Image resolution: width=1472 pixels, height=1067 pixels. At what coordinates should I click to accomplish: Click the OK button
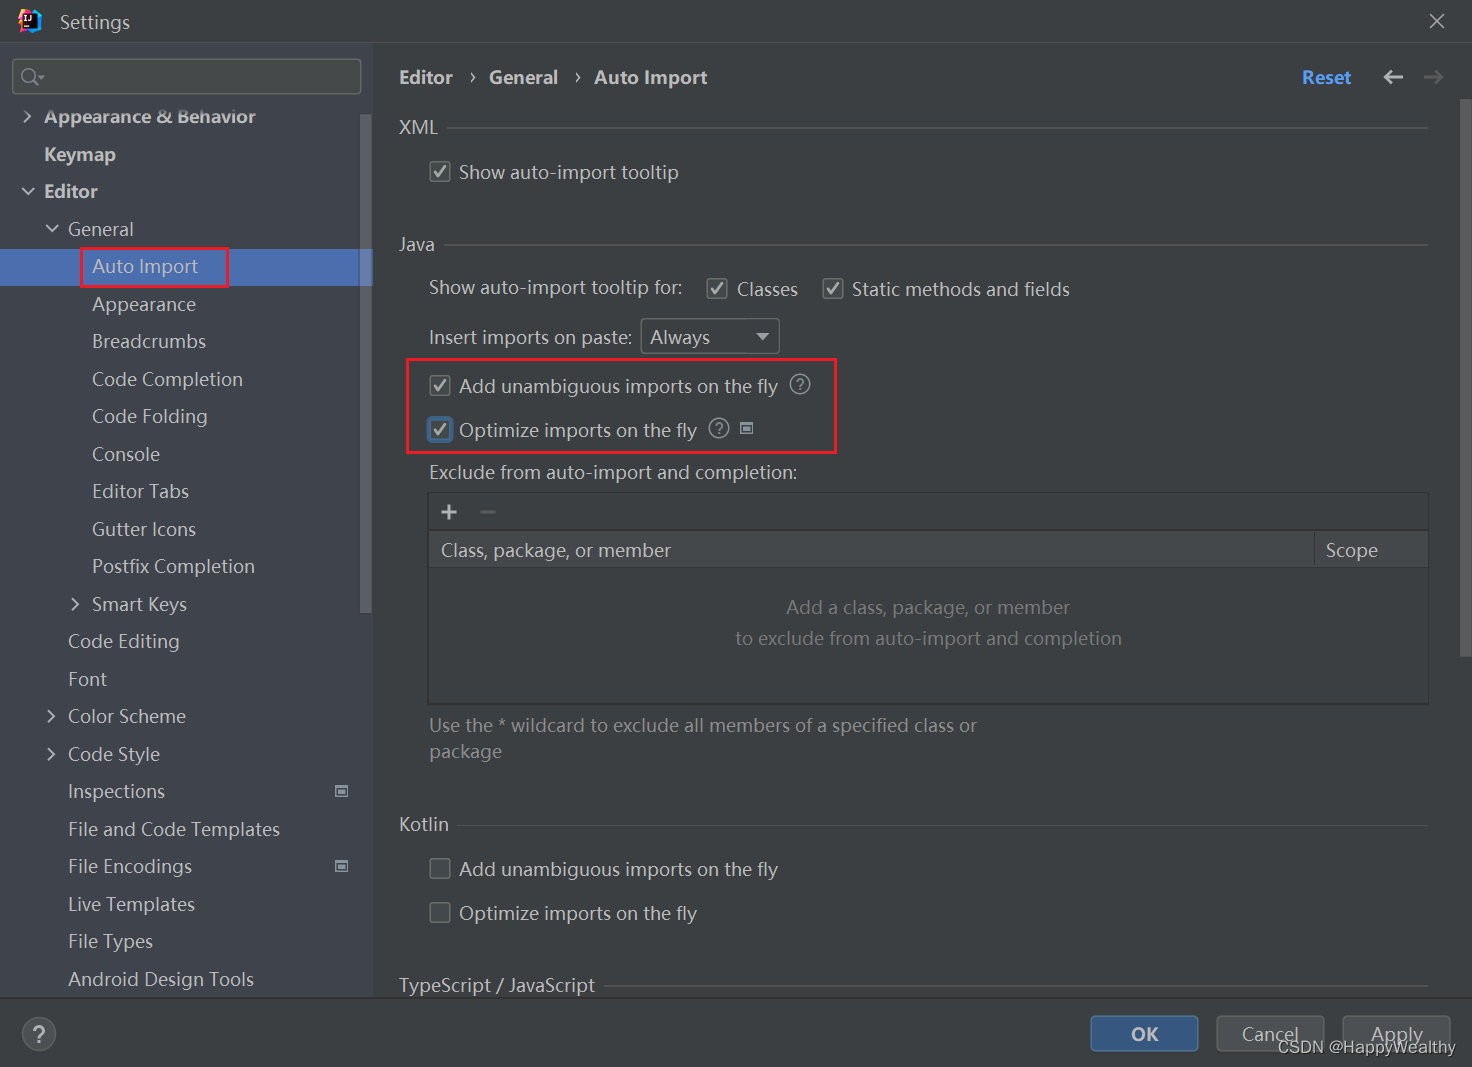pos(1144,1034)
